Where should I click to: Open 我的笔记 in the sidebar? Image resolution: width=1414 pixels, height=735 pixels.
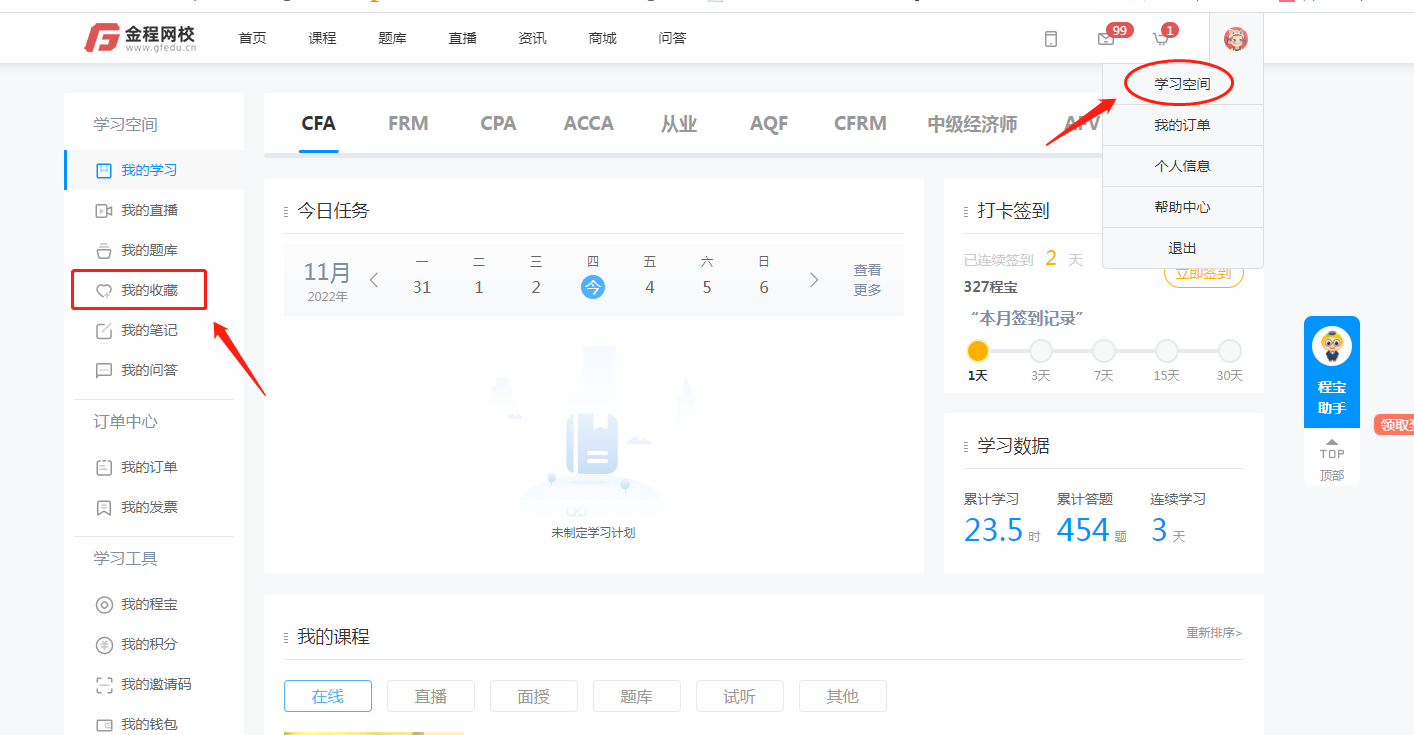(x=148, y=330)
